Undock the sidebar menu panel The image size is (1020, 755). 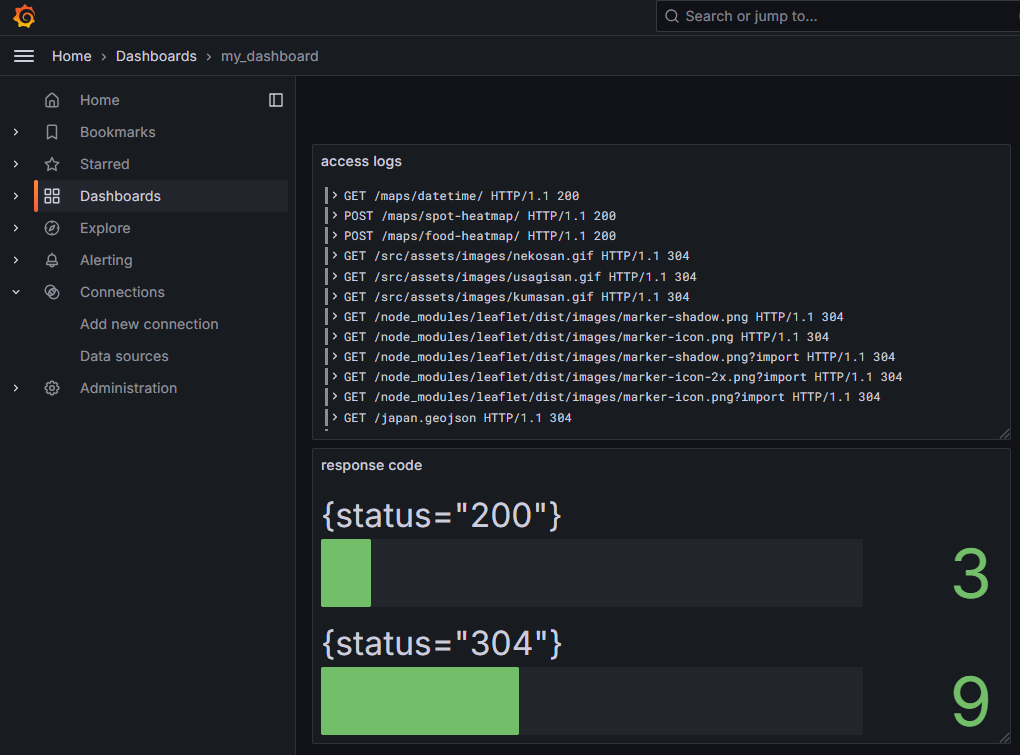pyautogui.click(x=276, y=100)
